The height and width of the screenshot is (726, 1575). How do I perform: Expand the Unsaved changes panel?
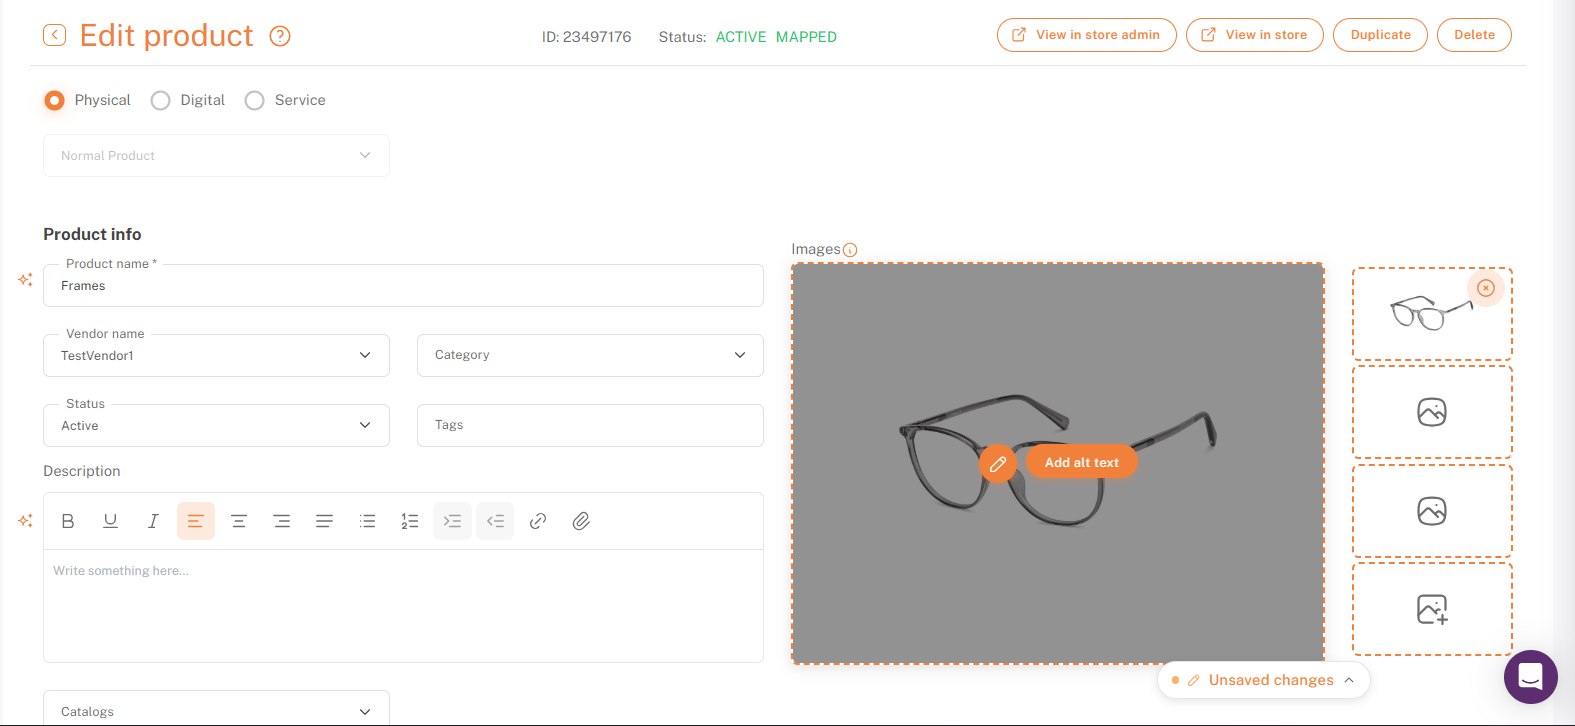[1264, 680]
